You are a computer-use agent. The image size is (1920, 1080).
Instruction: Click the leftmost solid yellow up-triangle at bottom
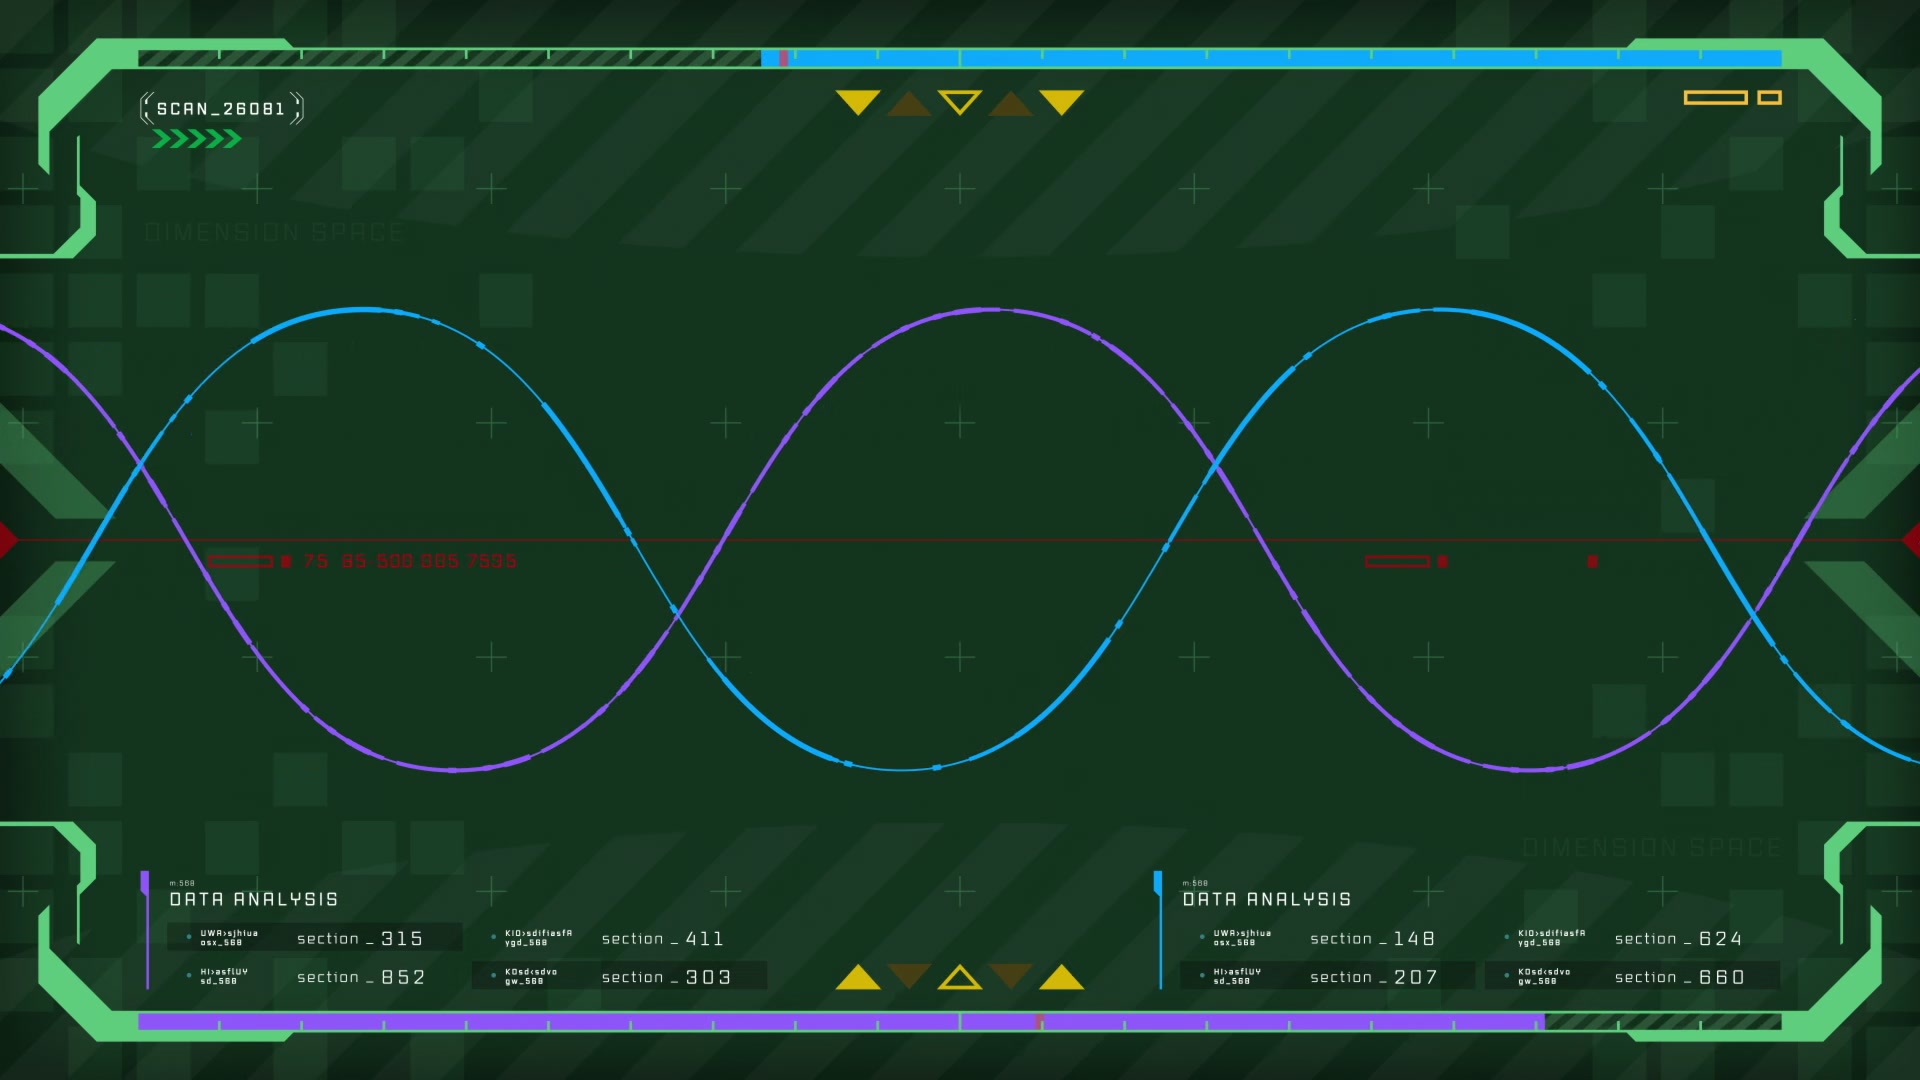point(858,978)
